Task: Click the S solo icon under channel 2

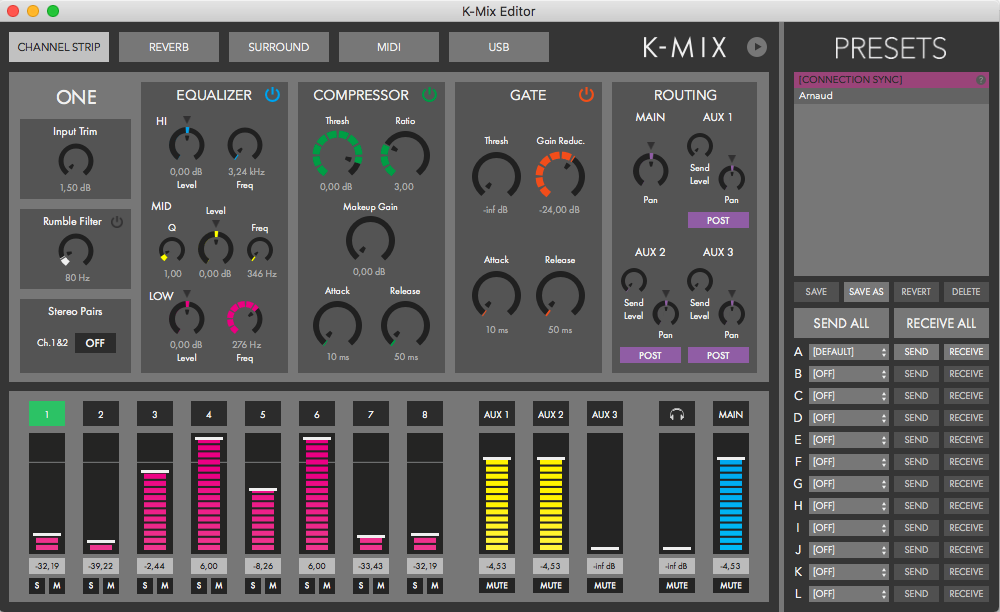Action: click(91, 585)
